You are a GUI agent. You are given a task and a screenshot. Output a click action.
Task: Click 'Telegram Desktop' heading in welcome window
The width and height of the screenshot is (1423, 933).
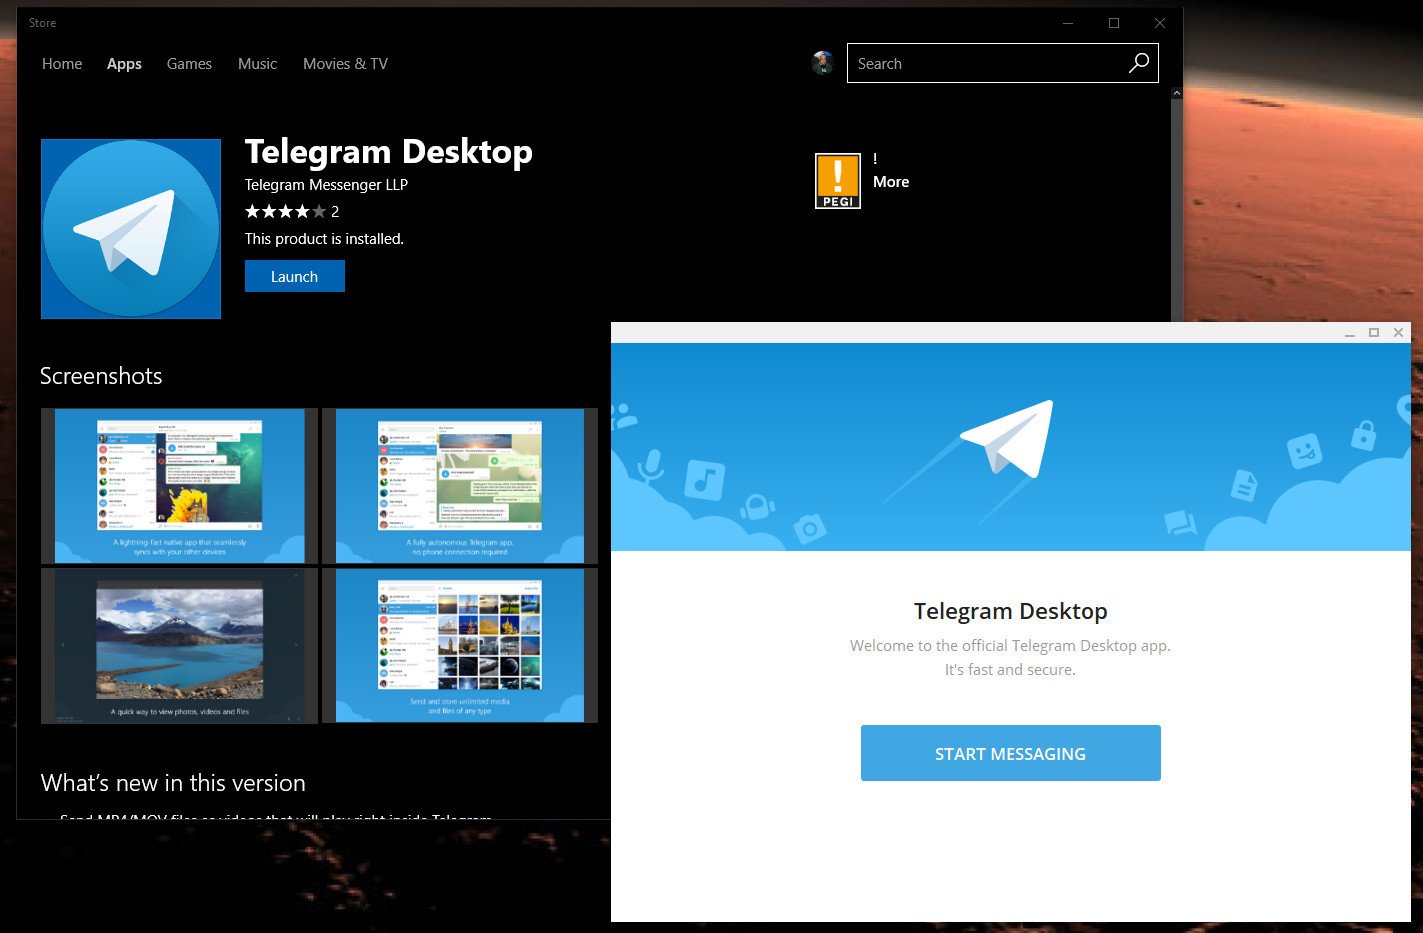click(1010, 611)
